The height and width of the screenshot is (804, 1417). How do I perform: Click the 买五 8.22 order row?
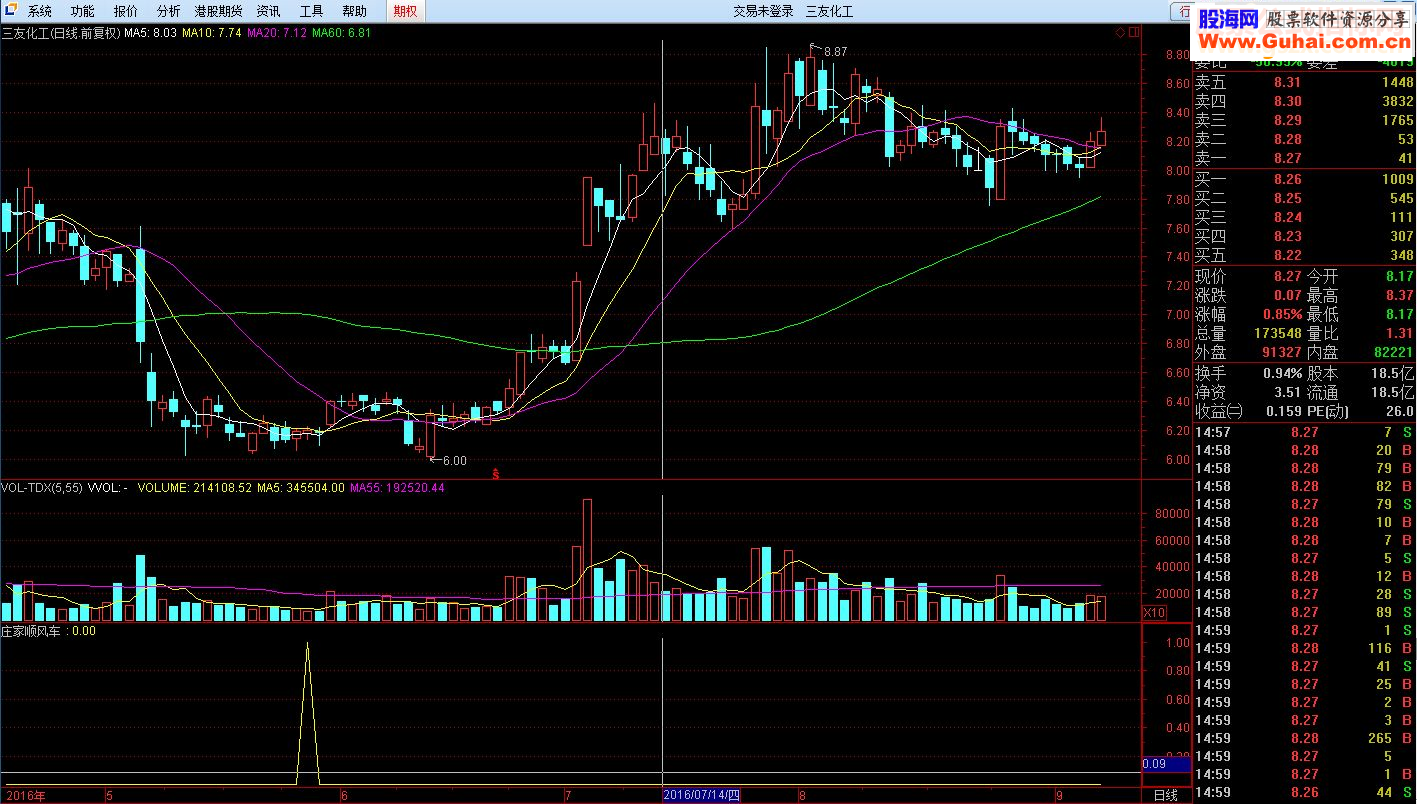1305,255
